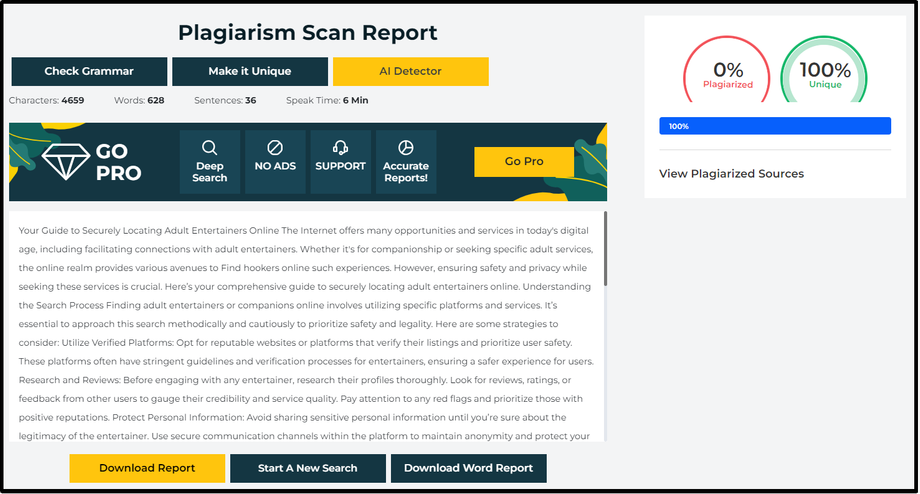Click Download Word Report button
Screen dimensions: 920x494
468,468
